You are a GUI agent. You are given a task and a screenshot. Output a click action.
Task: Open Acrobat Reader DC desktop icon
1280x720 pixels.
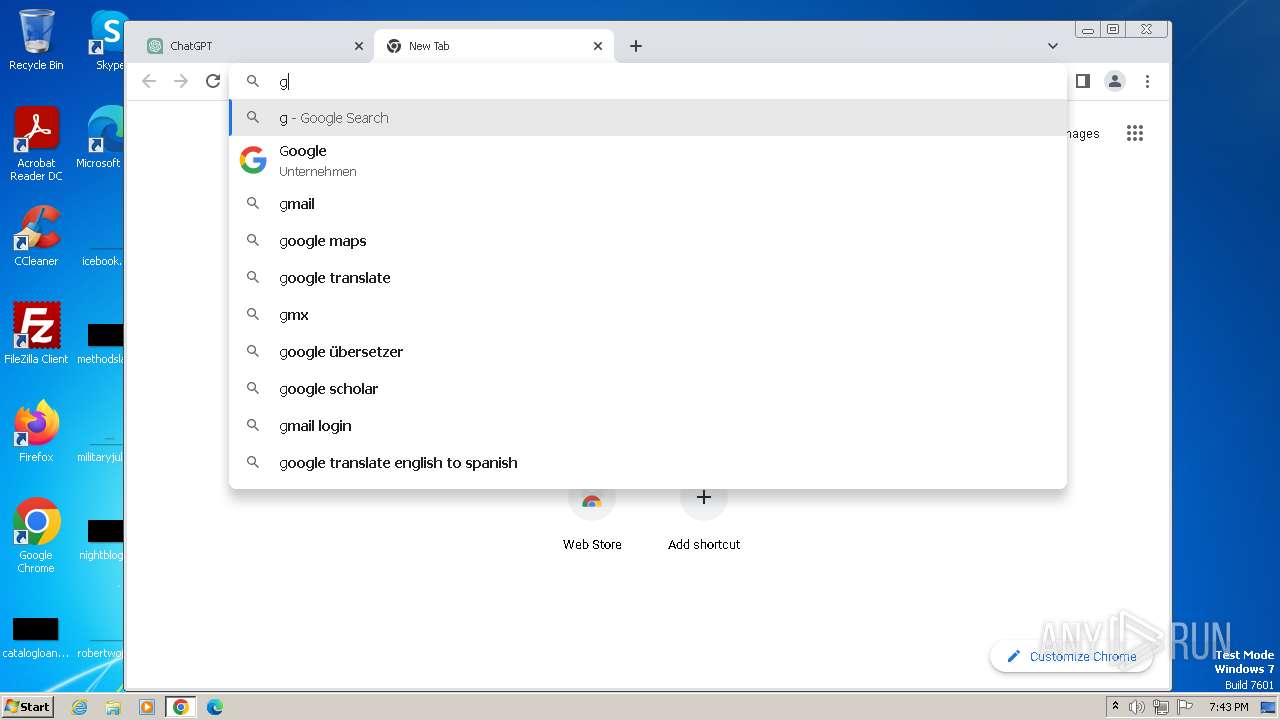36,144
